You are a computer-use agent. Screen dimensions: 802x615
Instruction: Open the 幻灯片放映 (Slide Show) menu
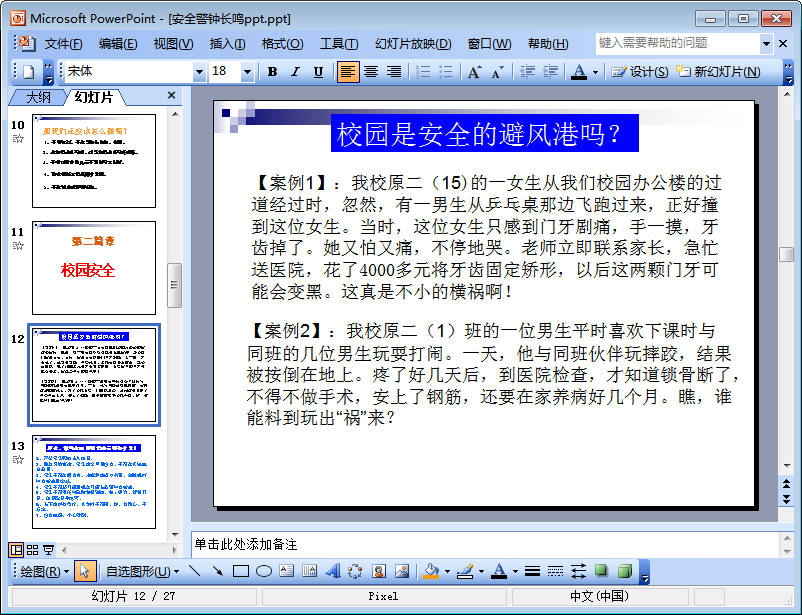[x=412, y=44]
